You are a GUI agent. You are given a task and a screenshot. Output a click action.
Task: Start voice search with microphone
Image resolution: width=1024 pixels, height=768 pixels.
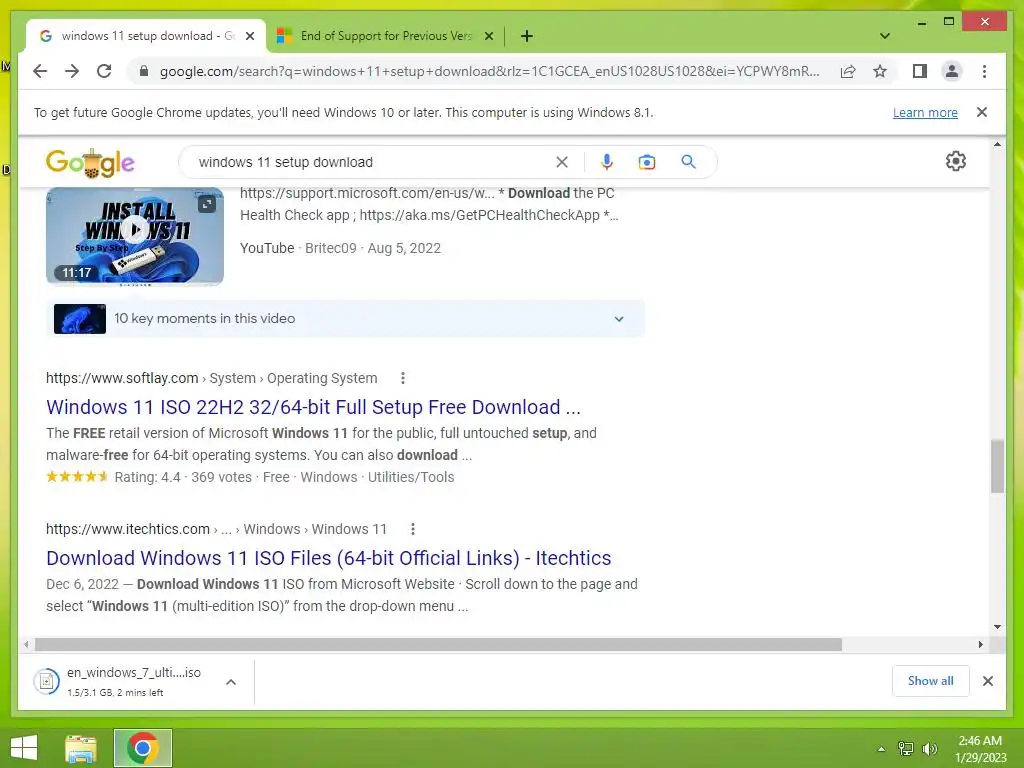(607, 162)
